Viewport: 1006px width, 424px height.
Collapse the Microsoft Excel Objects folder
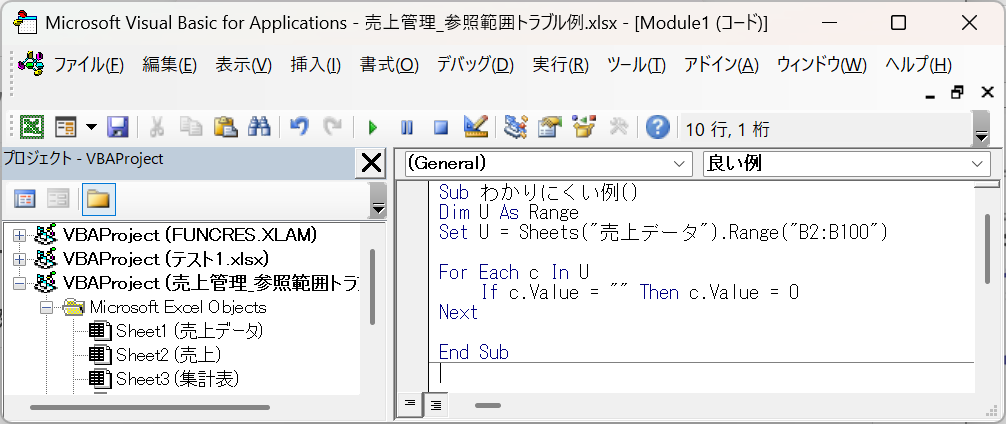(46, 307)
